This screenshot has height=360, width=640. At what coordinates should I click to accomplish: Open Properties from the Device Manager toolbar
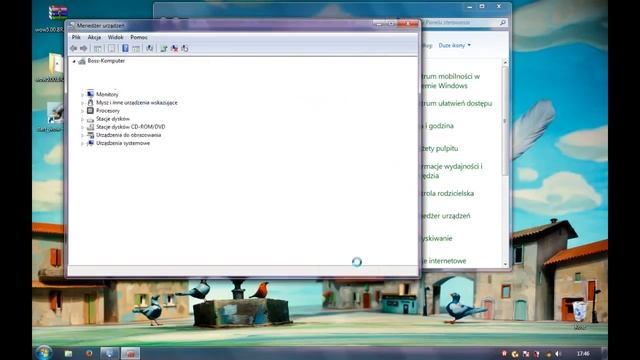pyautogui.click(x=111, y=49)
